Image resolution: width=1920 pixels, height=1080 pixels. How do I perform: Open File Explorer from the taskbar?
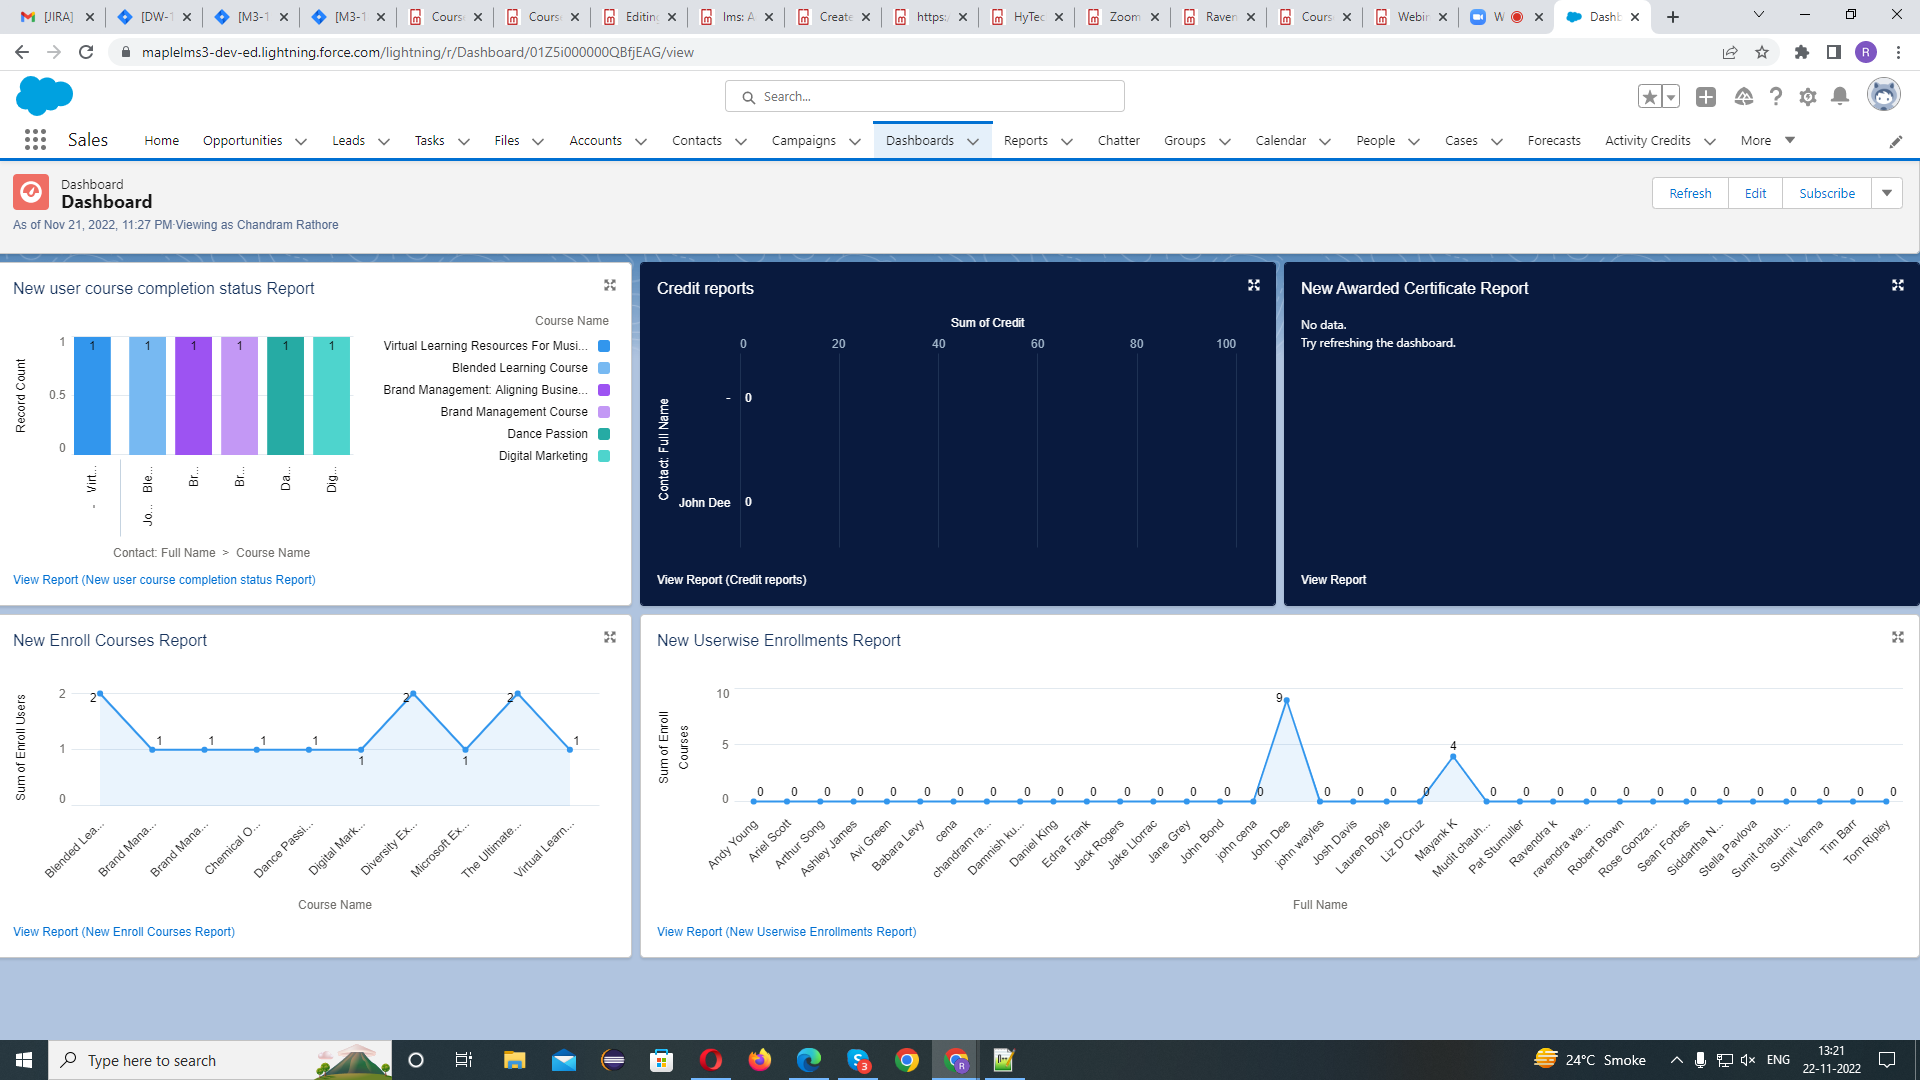click(x=514, y=1060)
